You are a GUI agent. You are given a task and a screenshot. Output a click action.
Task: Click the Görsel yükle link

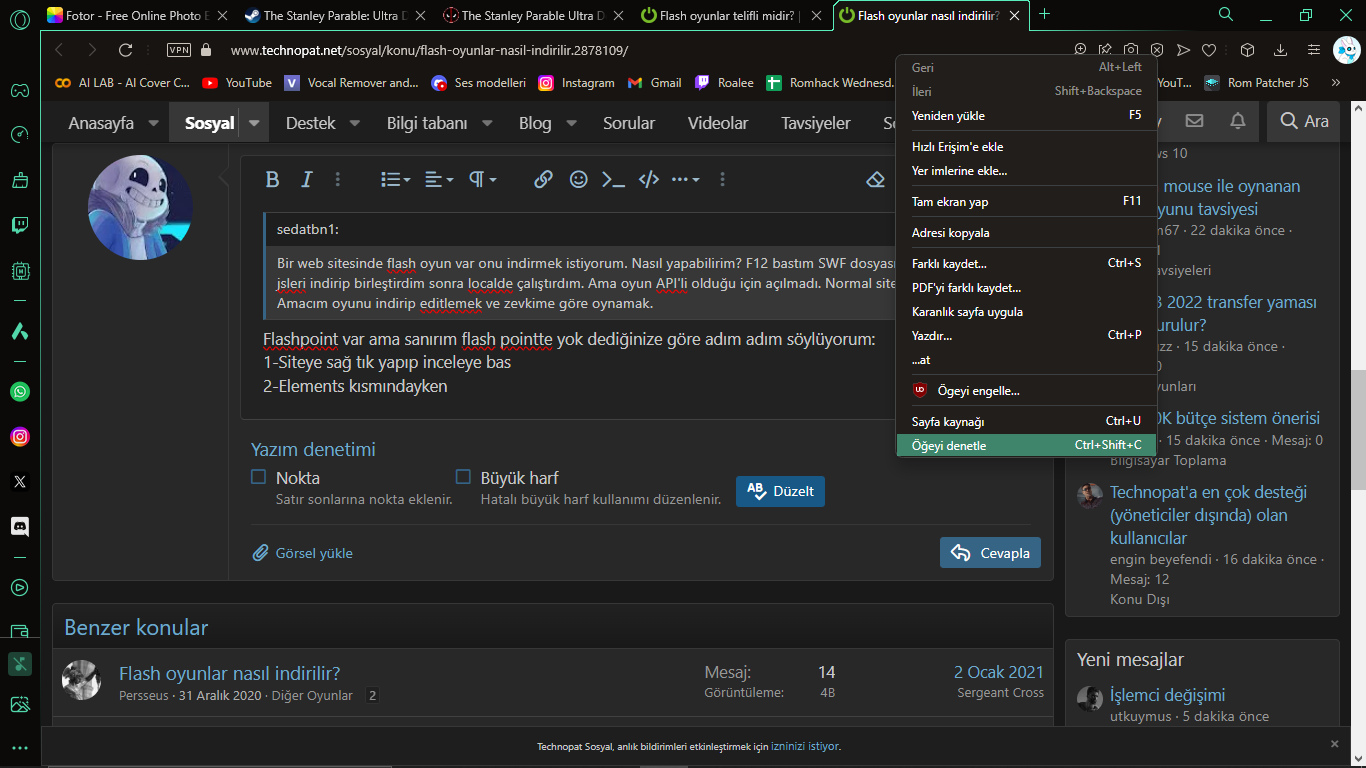click(x=302, y=553)
